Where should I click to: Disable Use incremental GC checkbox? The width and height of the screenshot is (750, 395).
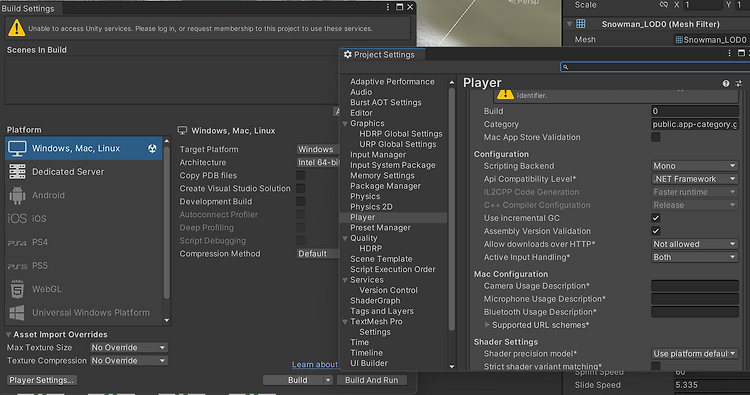tap(656, 218)
